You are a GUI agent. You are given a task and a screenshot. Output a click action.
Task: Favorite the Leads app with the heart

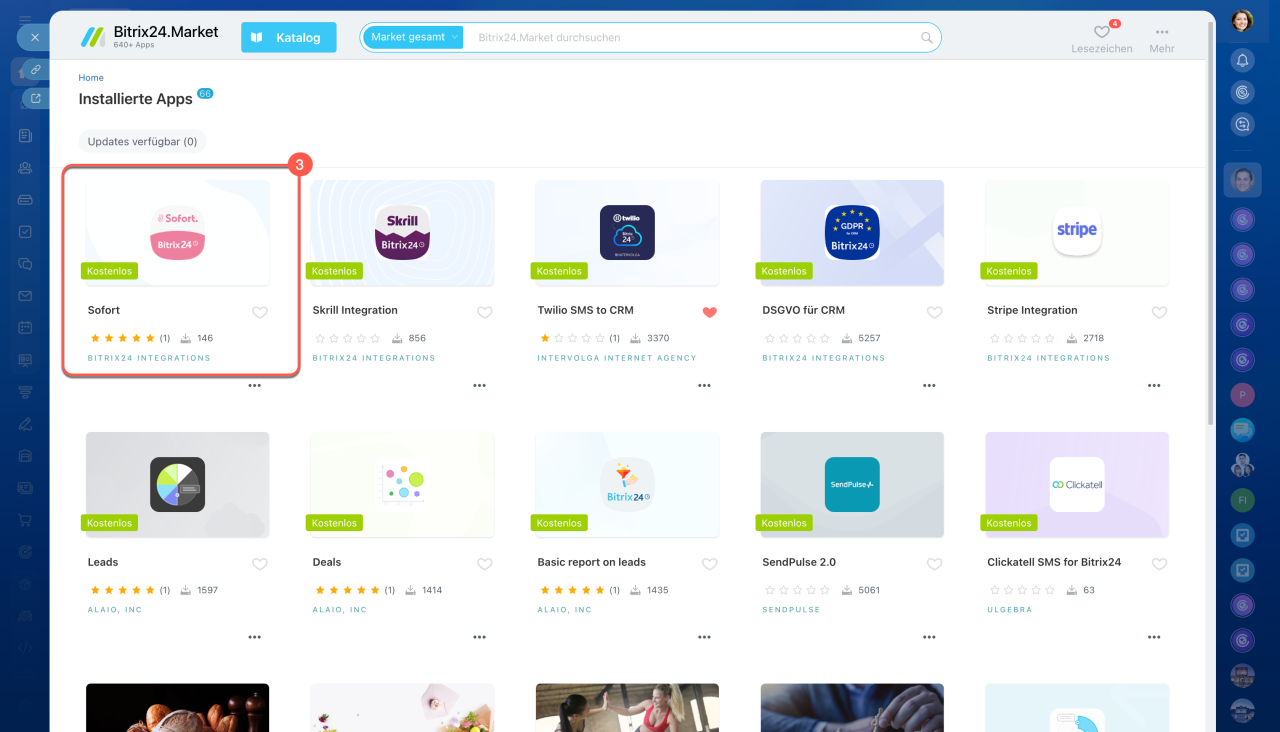coord(260,564)
